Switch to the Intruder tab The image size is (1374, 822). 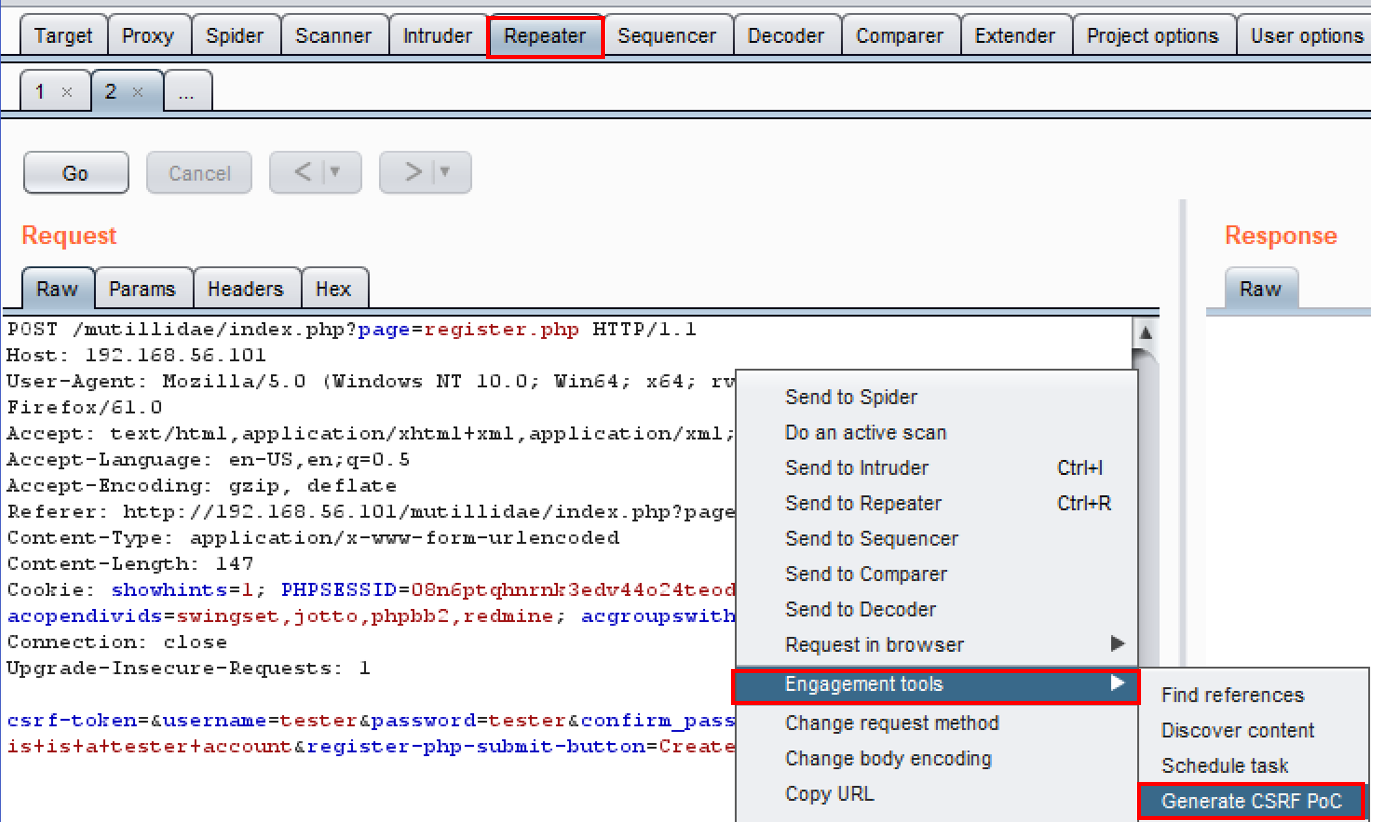[437, 36]
